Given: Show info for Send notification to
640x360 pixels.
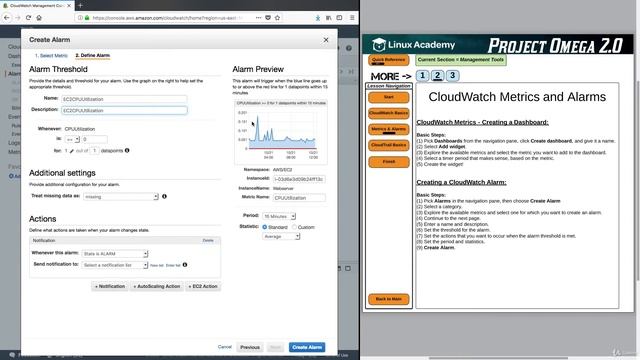Looking at the screenshot, I should pyautogui.click(x=185, y=264).
